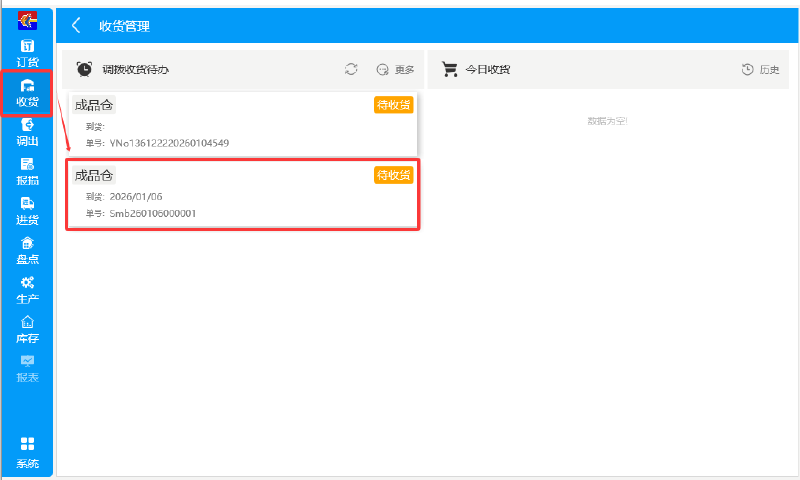Open the 订货 (ordering) sidebar module

27,53
